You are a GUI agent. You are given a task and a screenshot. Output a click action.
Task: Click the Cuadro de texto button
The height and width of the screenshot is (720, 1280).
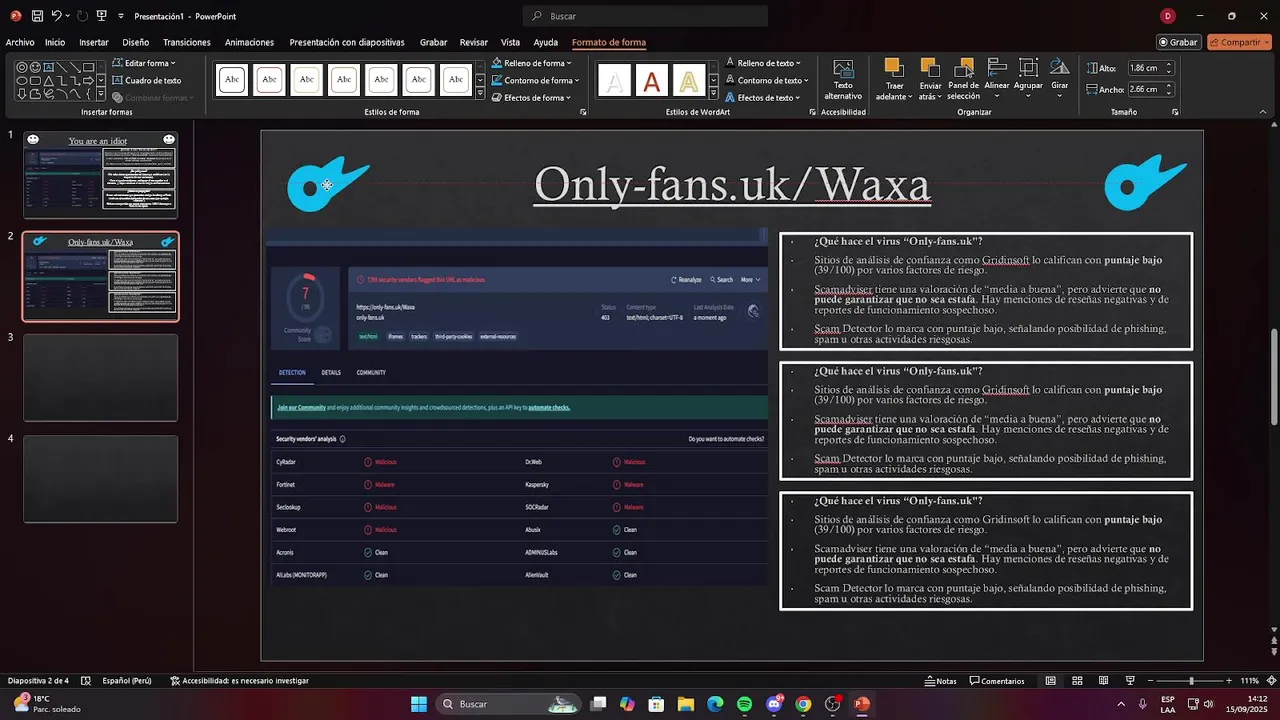pos(147,80)
